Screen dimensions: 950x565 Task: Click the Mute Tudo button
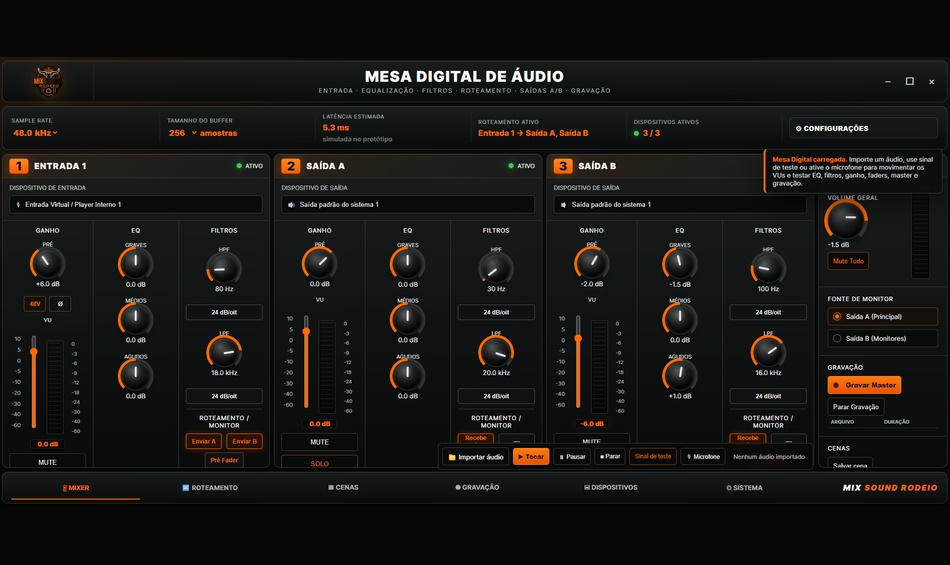pyautogui.click(x=848, y=261)
